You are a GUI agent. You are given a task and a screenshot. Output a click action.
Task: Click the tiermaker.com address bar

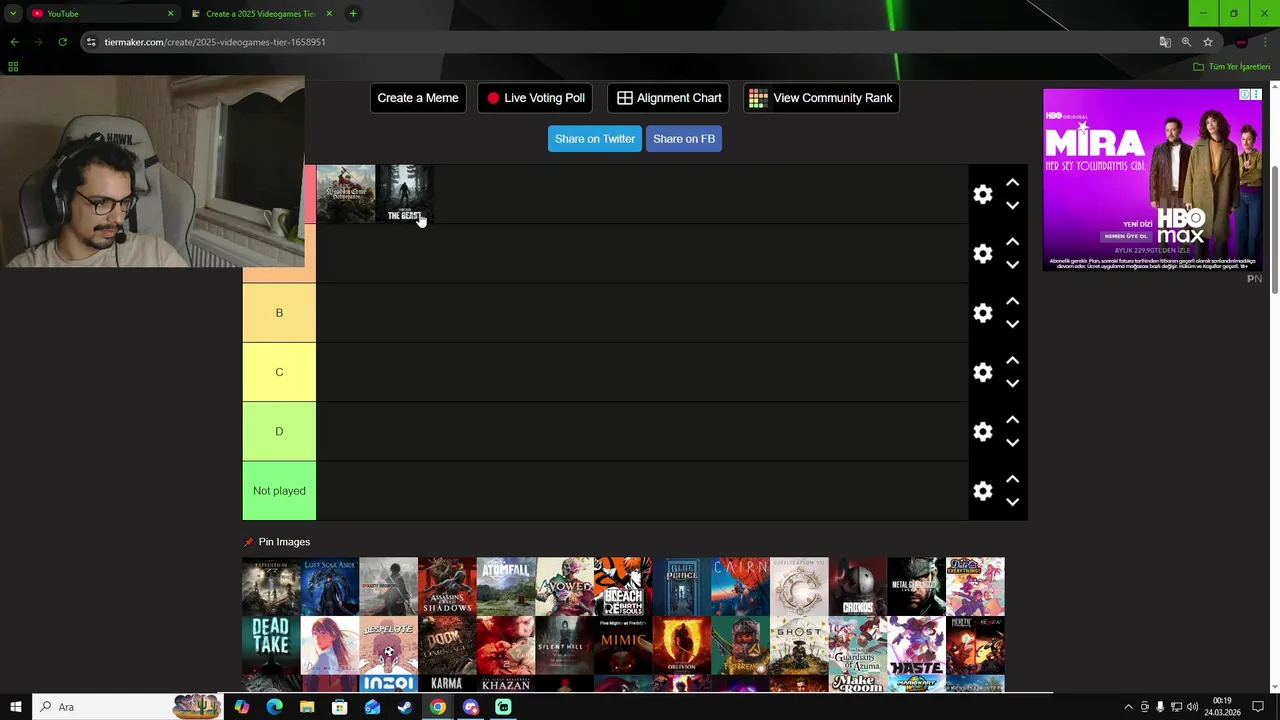pos(620,42)
